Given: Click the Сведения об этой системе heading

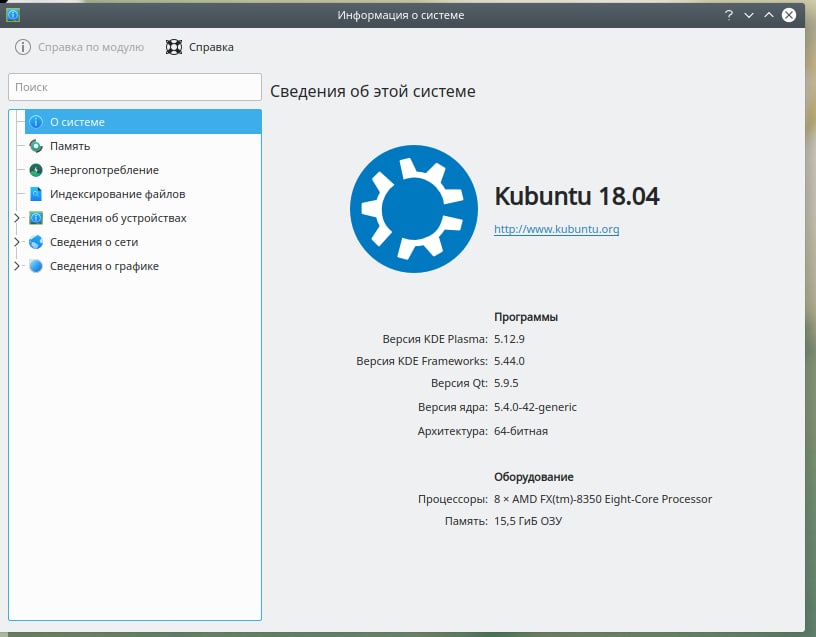Looking at the screenshot, I should pos(373,91).
